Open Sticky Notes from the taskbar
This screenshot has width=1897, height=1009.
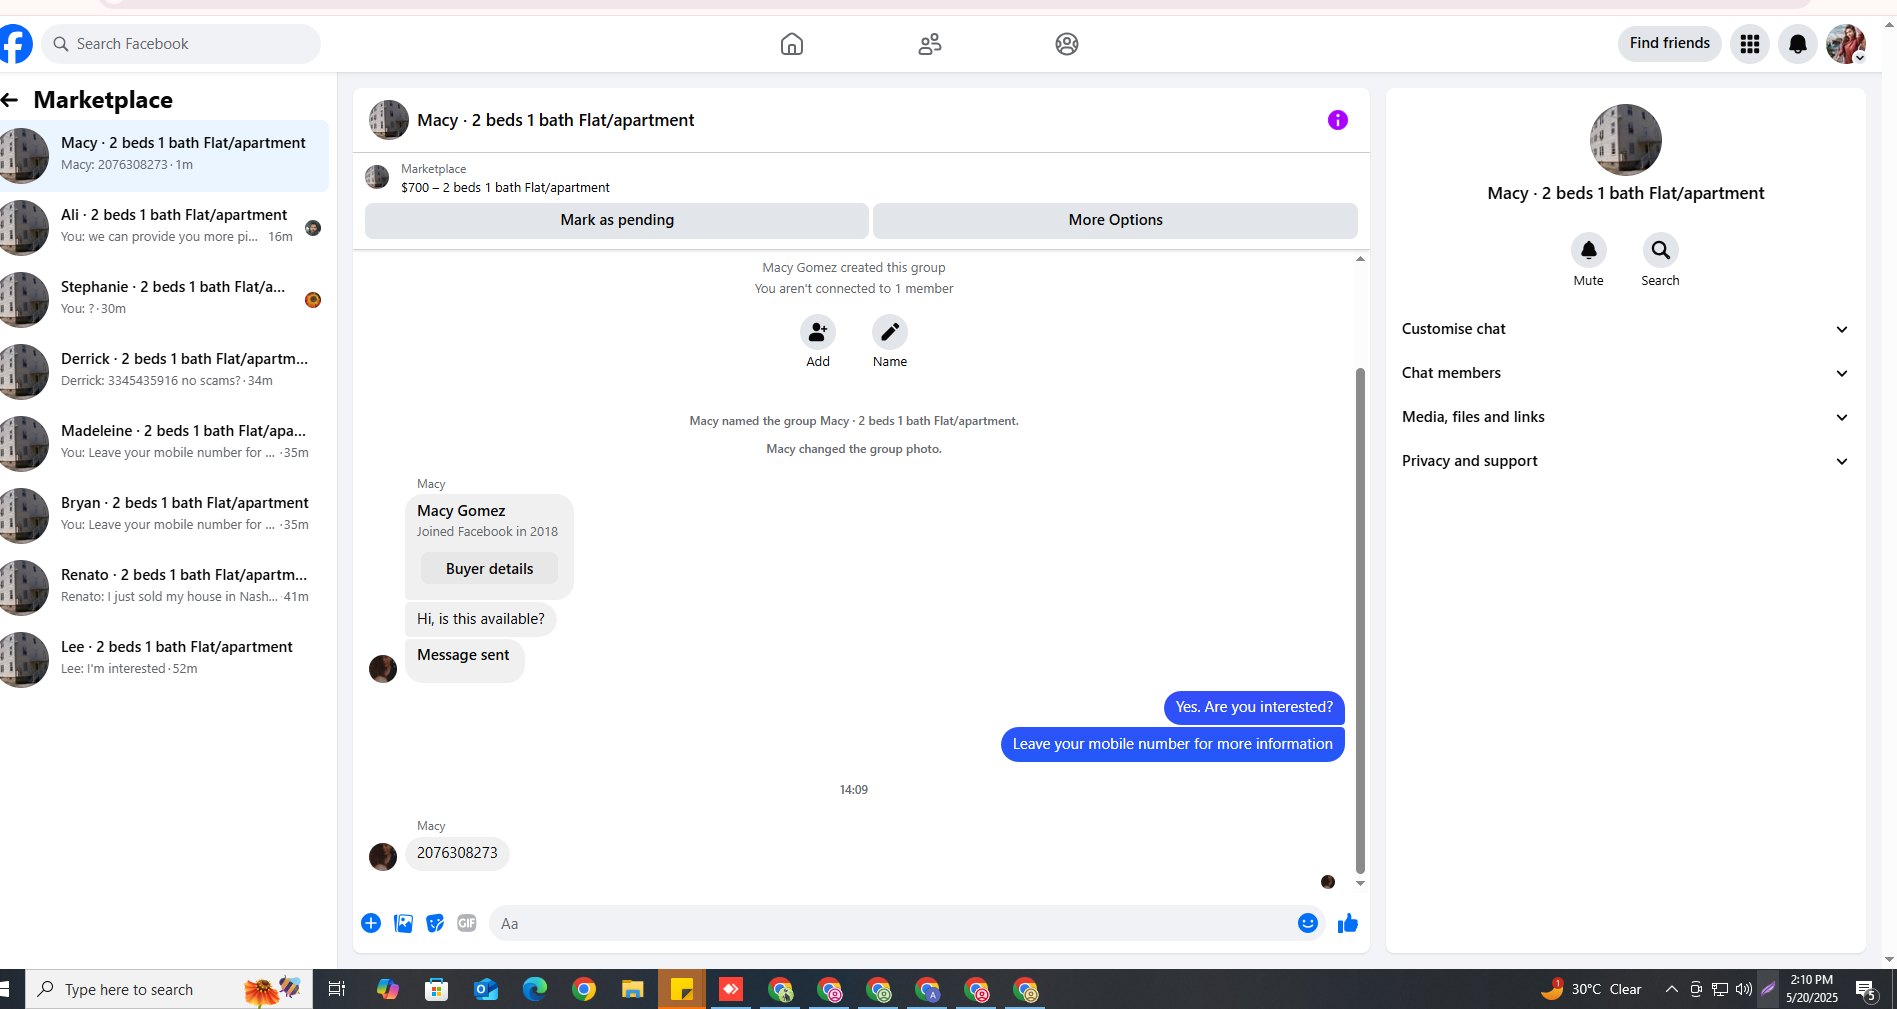click(682, 990)
